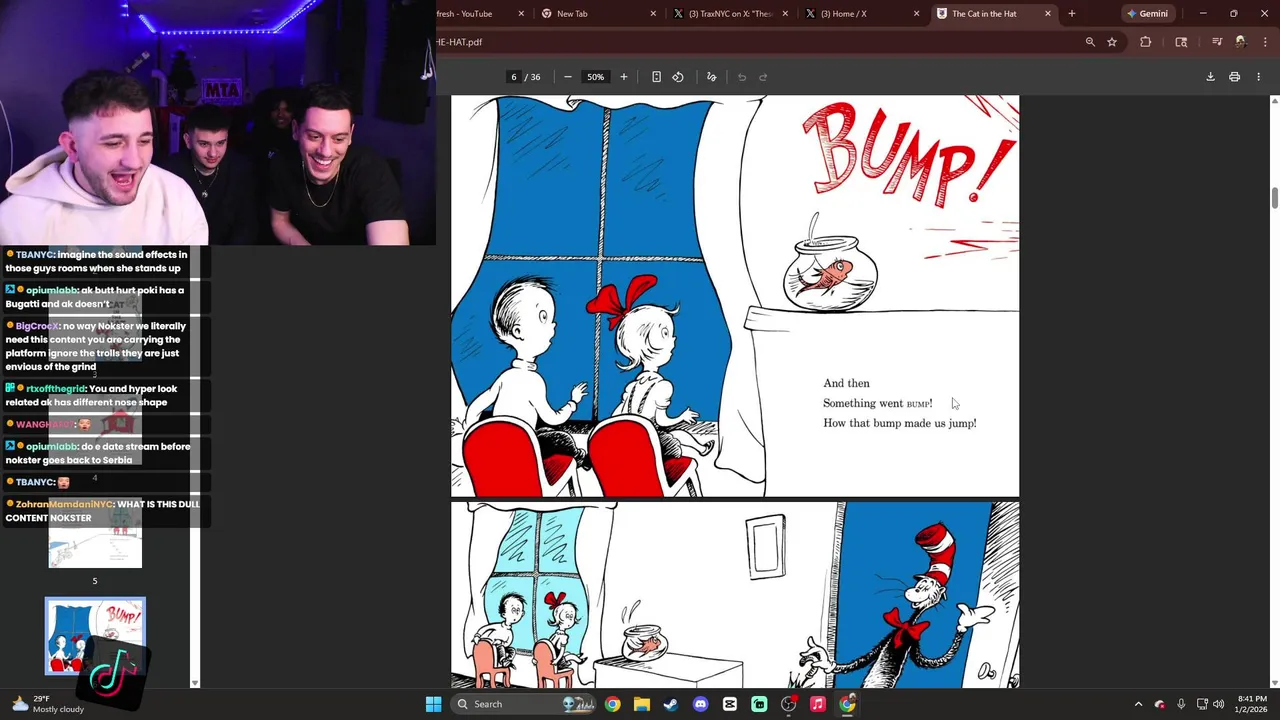Viewport: 1280px width, 720px height.
Task: Switch to the Home / X tab
Action: 863,14
